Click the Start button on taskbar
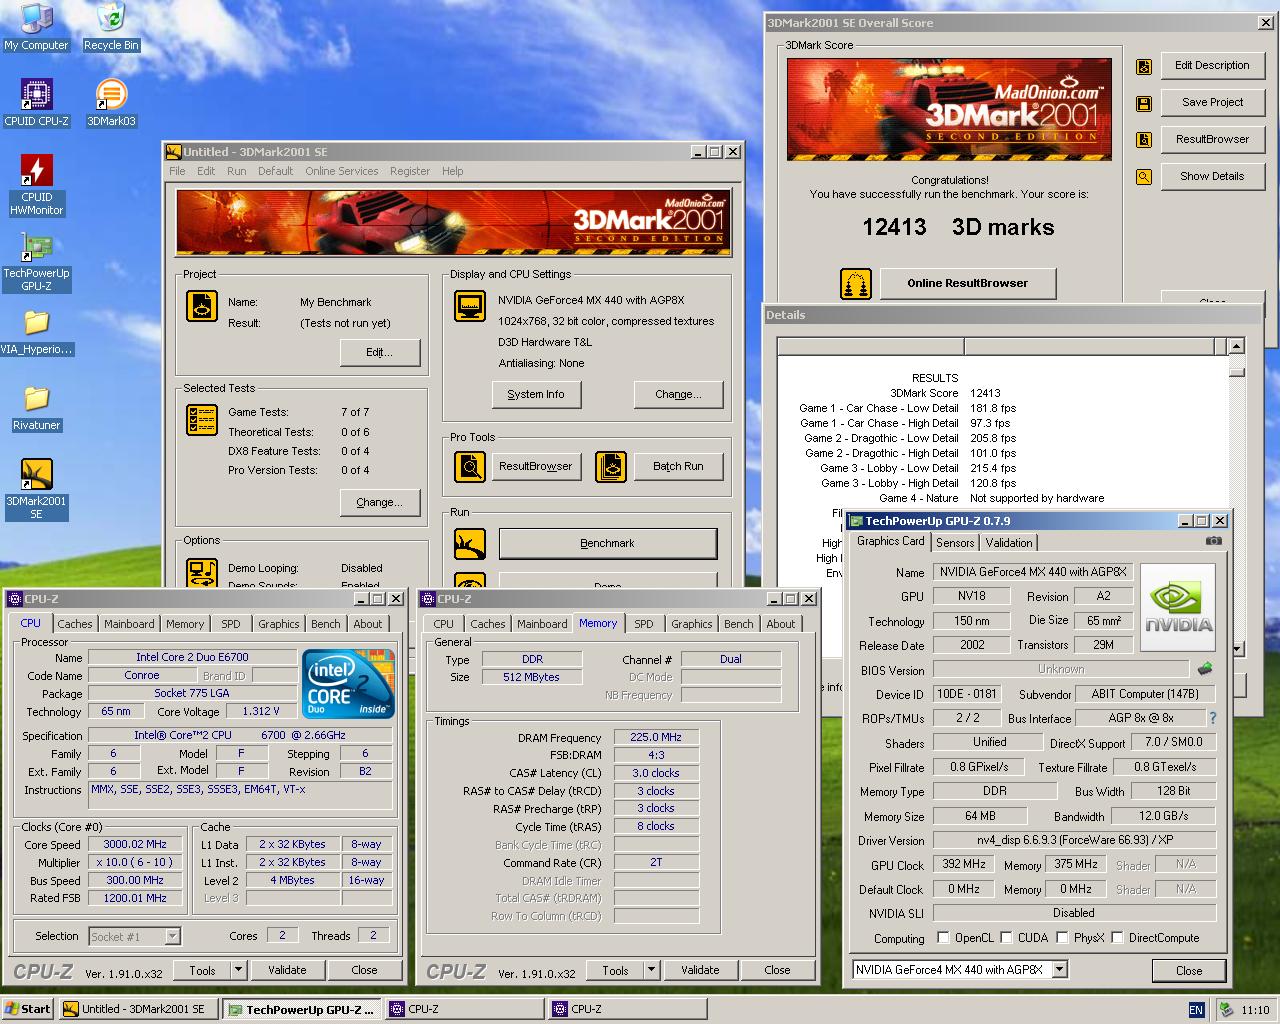Image resolution: width=1280 pixels, height=1024 pixels. (28, 1009)
